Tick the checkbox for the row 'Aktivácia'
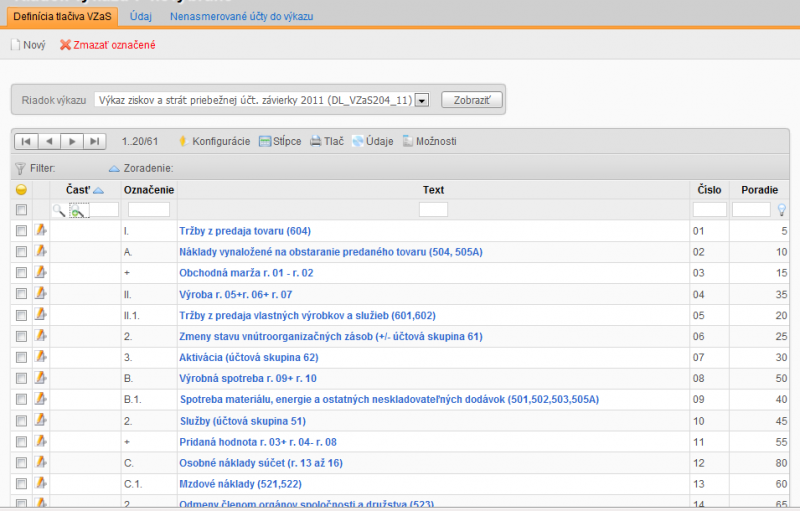This screenshot has height=511, width=800. (x=21, y=357)
